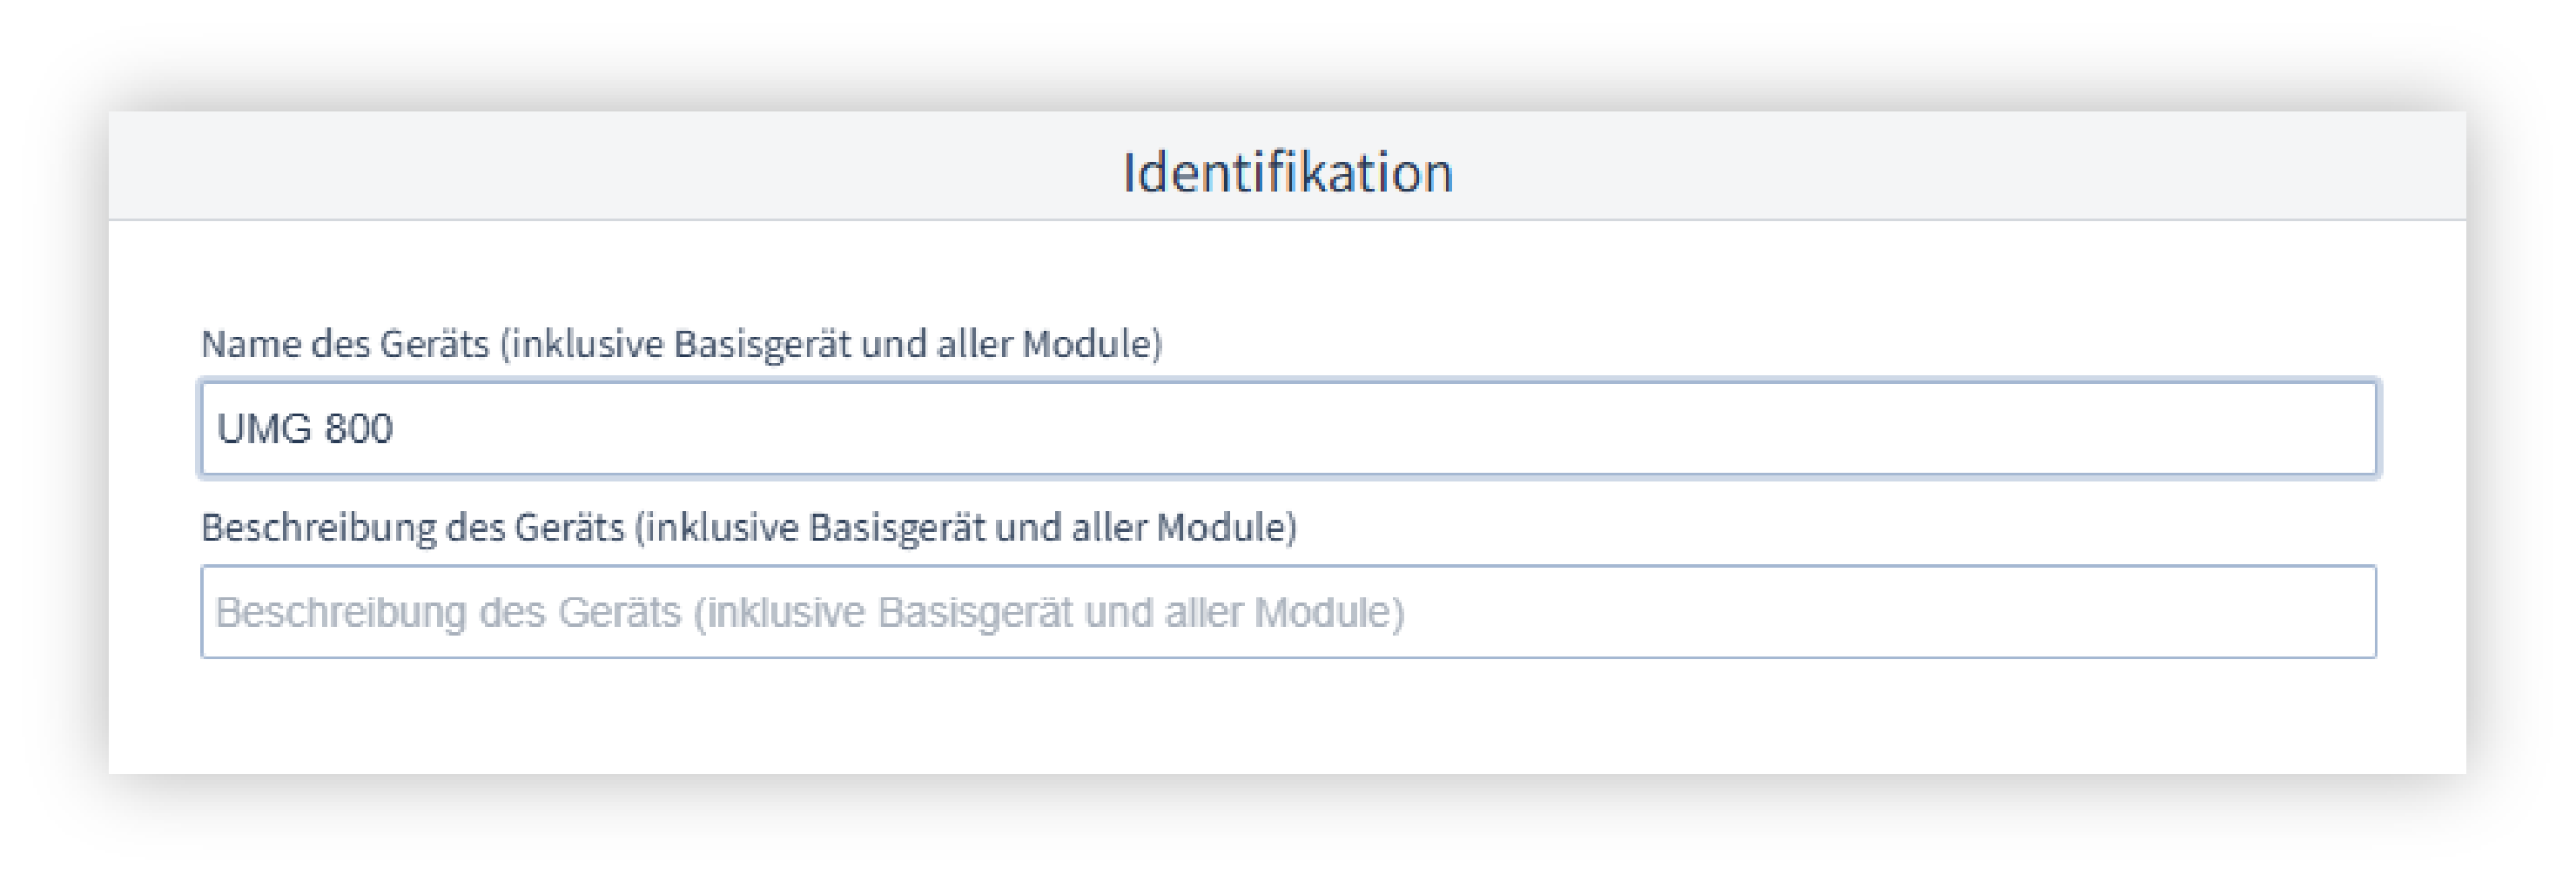
Task: Click 'UMG' inside the name field
Action: tap(264, 428)
